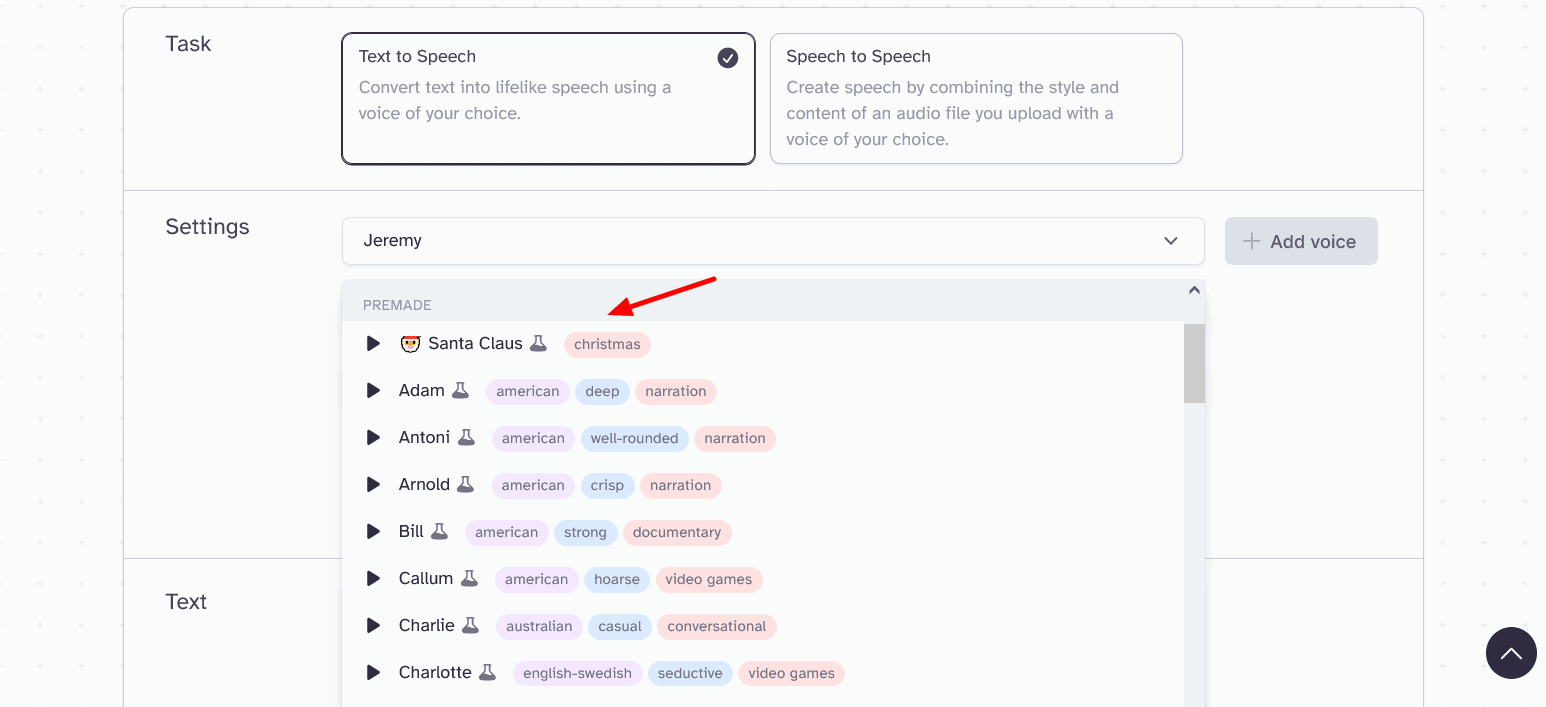1546x707 pixels.
Task: Click the Add voice button
Action: (1301, 241)
